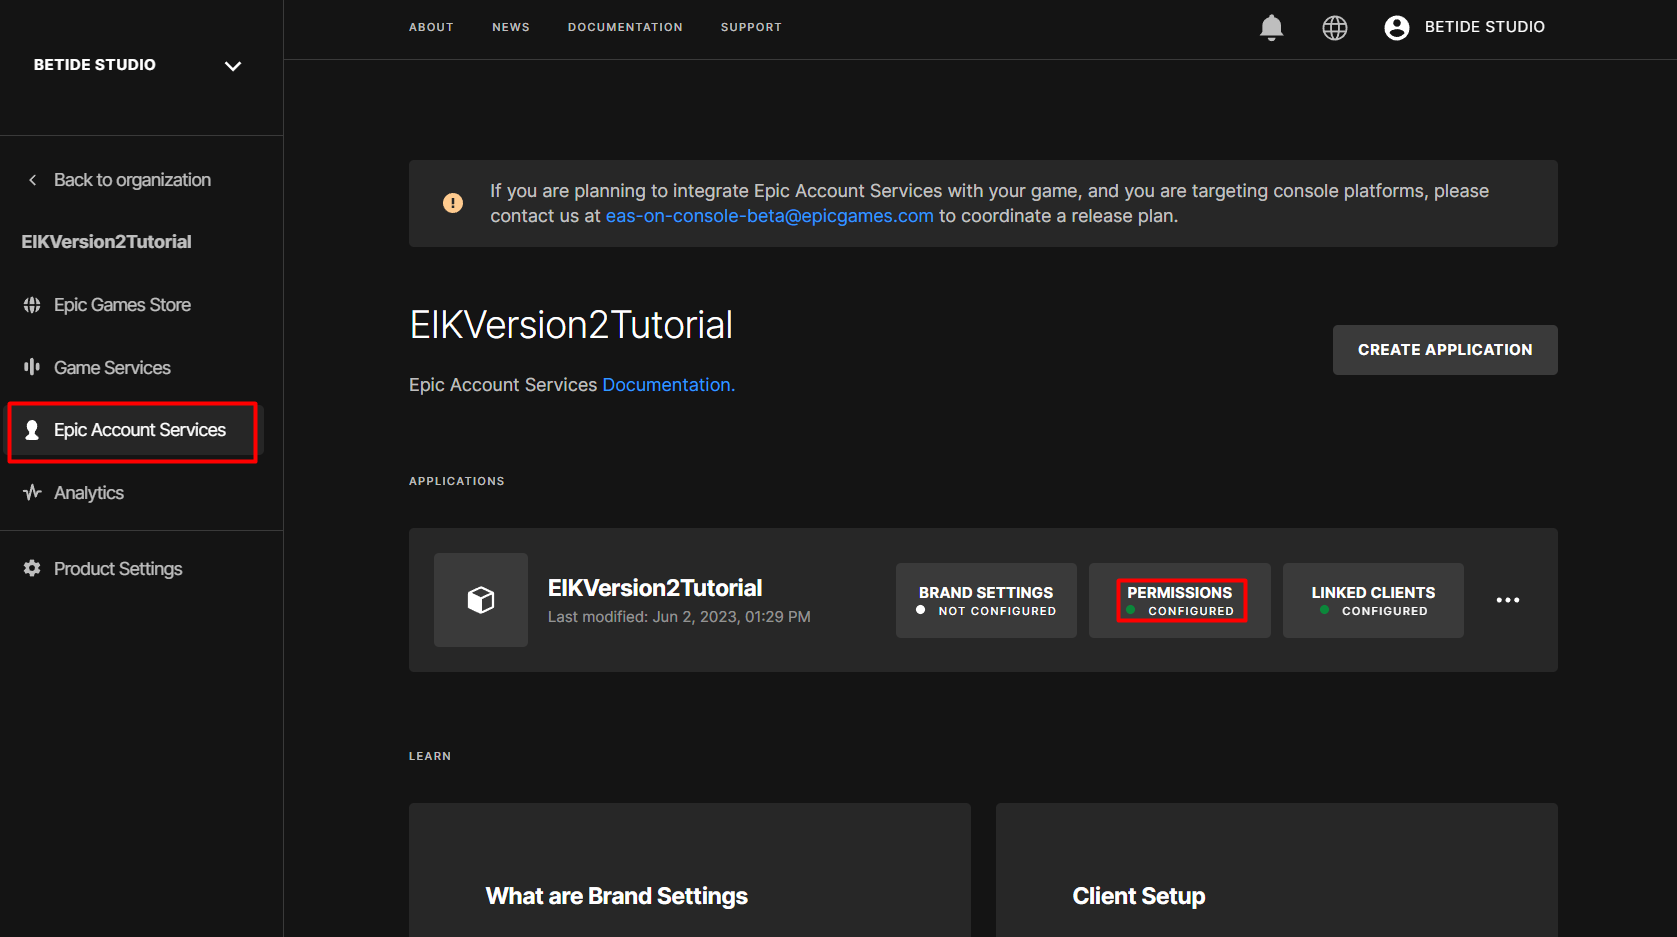Click the Product Settings gear icon

click(32, 568)
